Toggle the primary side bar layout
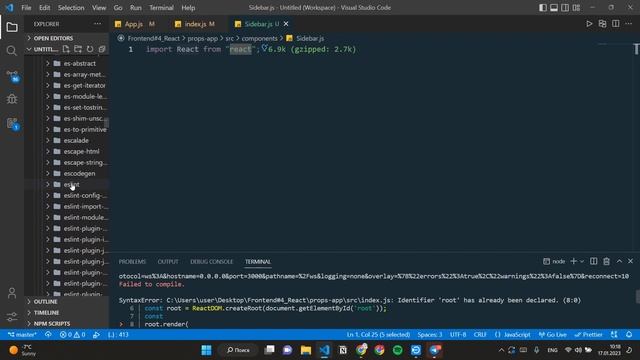 [543, 8]
